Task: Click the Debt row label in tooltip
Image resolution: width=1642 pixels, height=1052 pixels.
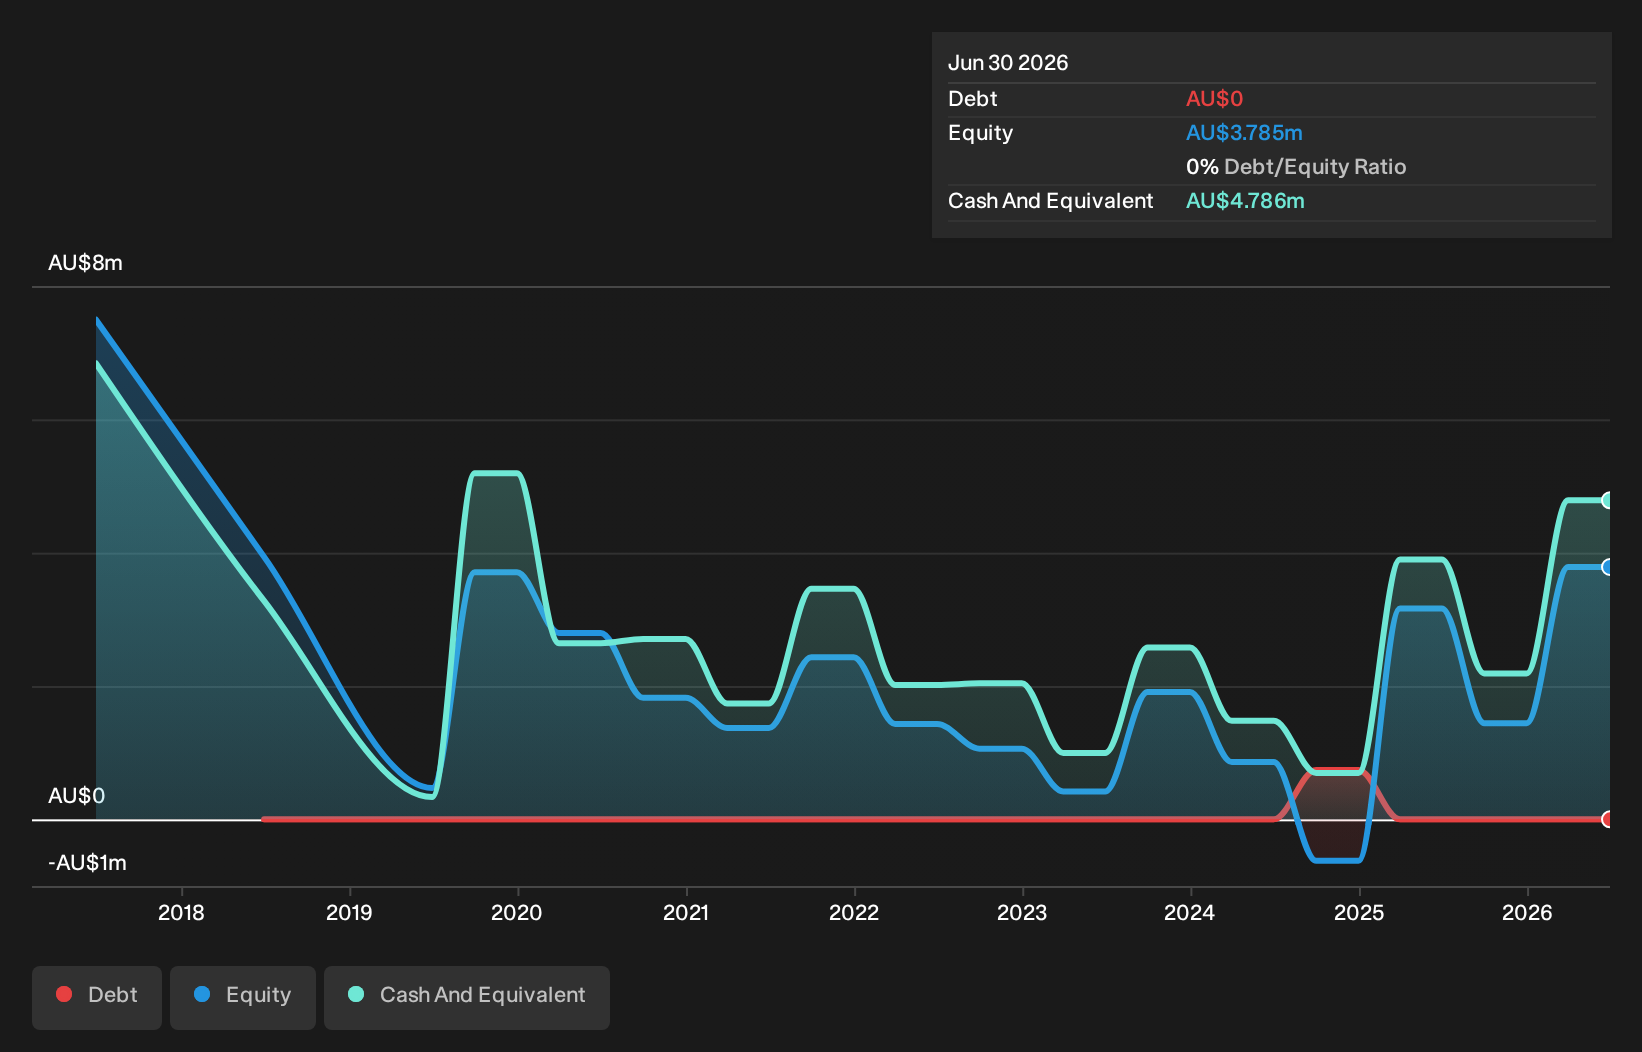Action: tap(972, 99)
